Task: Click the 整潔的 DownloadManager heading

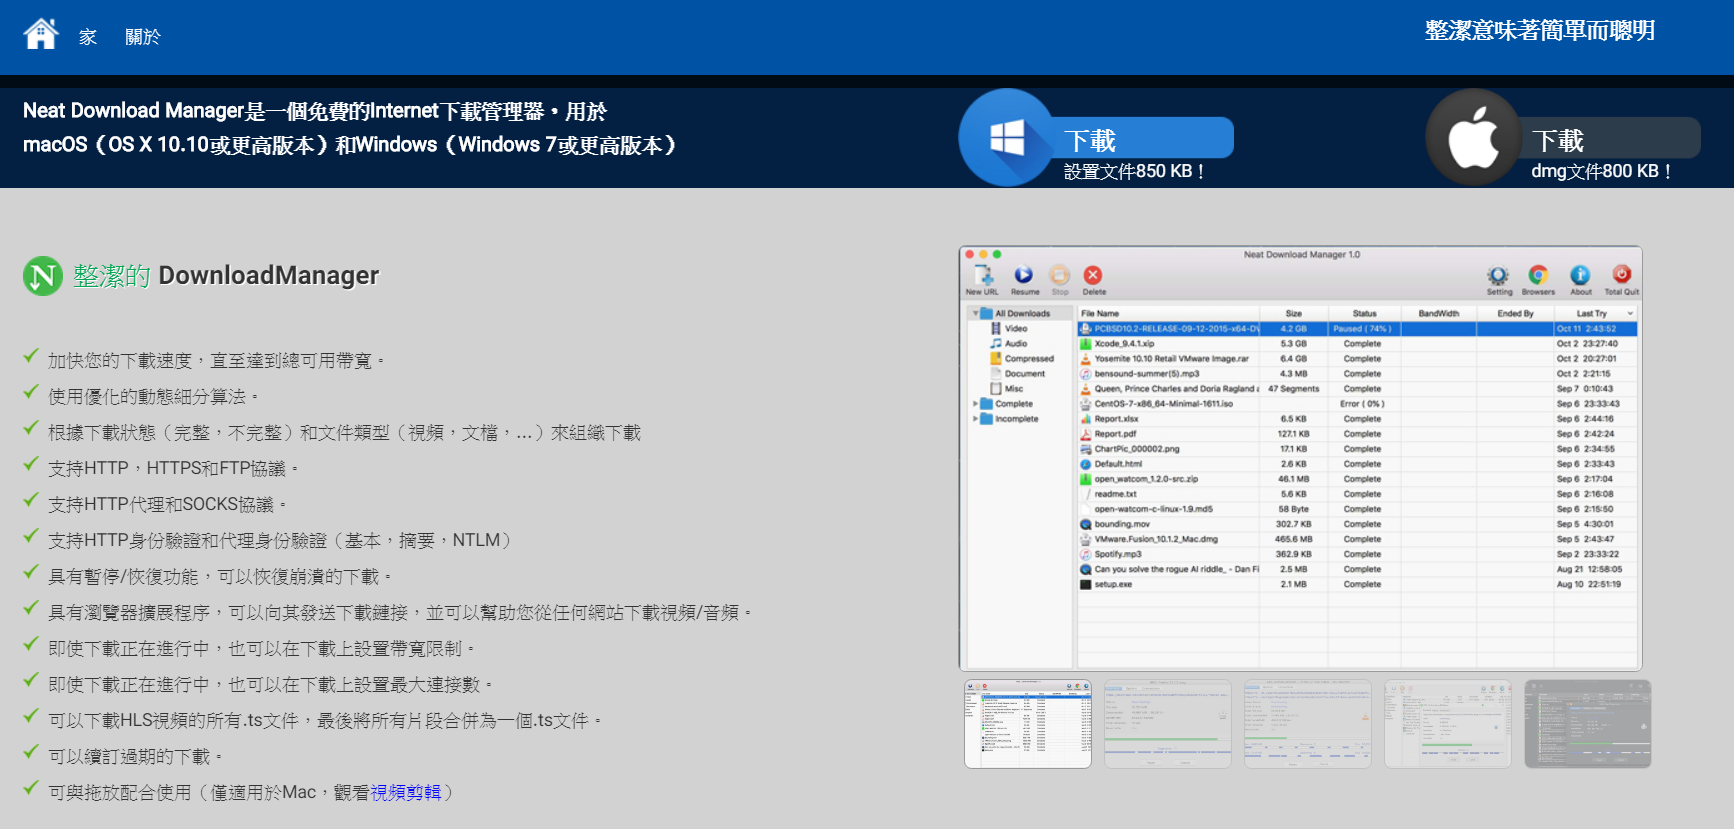Action: [226, 276]
